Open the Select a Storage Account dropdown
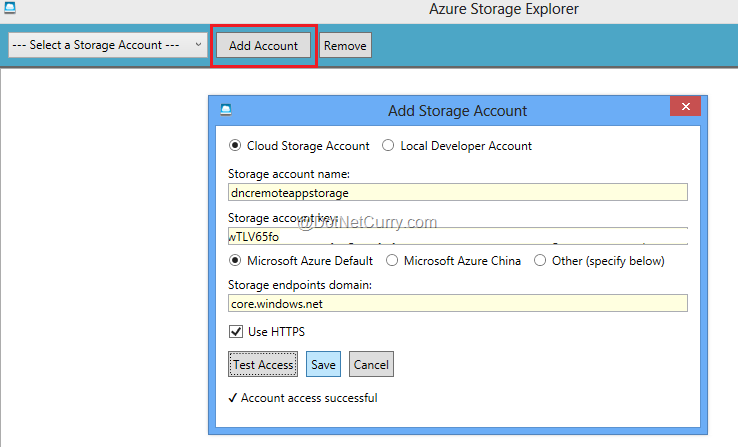This screenshot has height=447, width=738. click(108, 45)
